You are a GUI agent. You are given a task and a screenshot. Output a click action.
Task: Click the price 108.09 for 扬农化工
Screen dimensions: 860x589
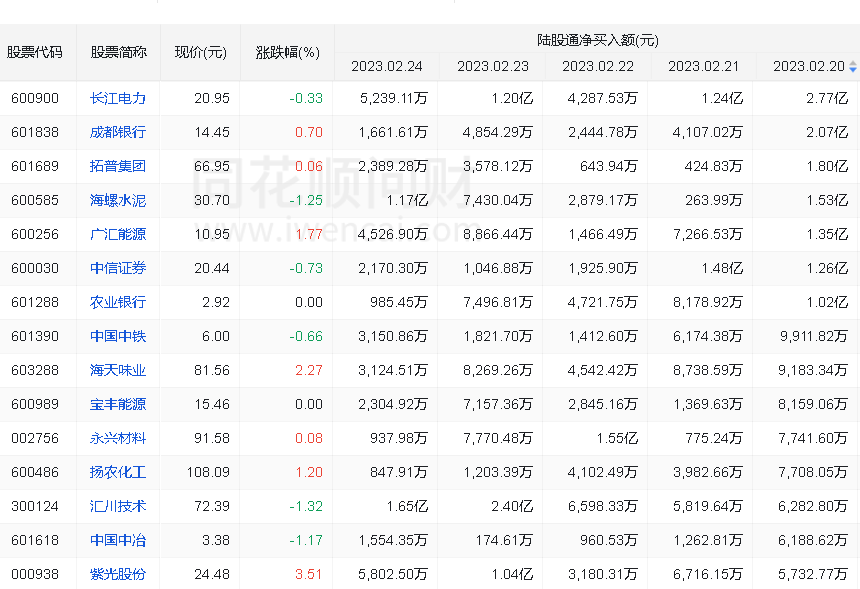click(208, 472)
